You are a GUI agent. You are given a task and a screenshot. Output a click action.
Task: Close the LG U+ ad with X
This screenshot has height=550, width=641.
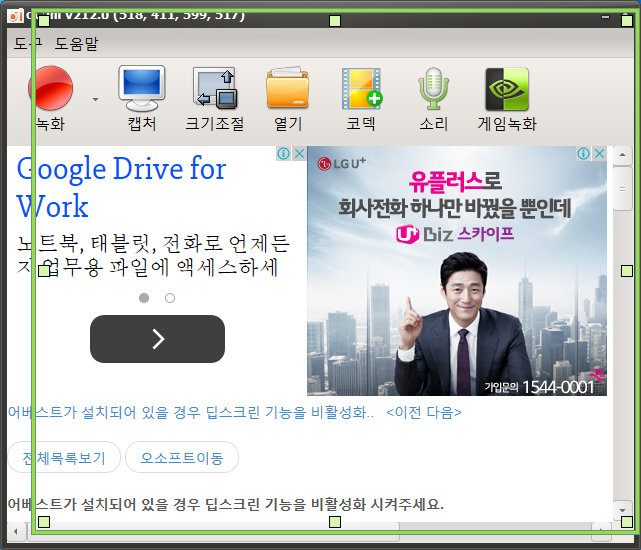point(600,154)
